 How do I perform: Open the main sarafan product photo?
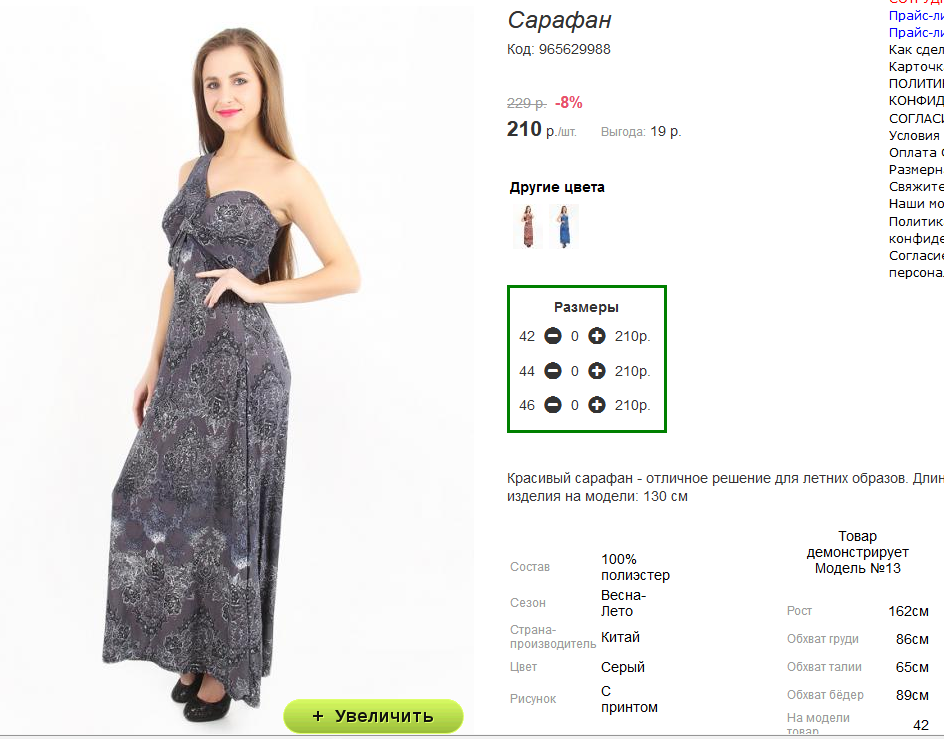coord(236,367)
